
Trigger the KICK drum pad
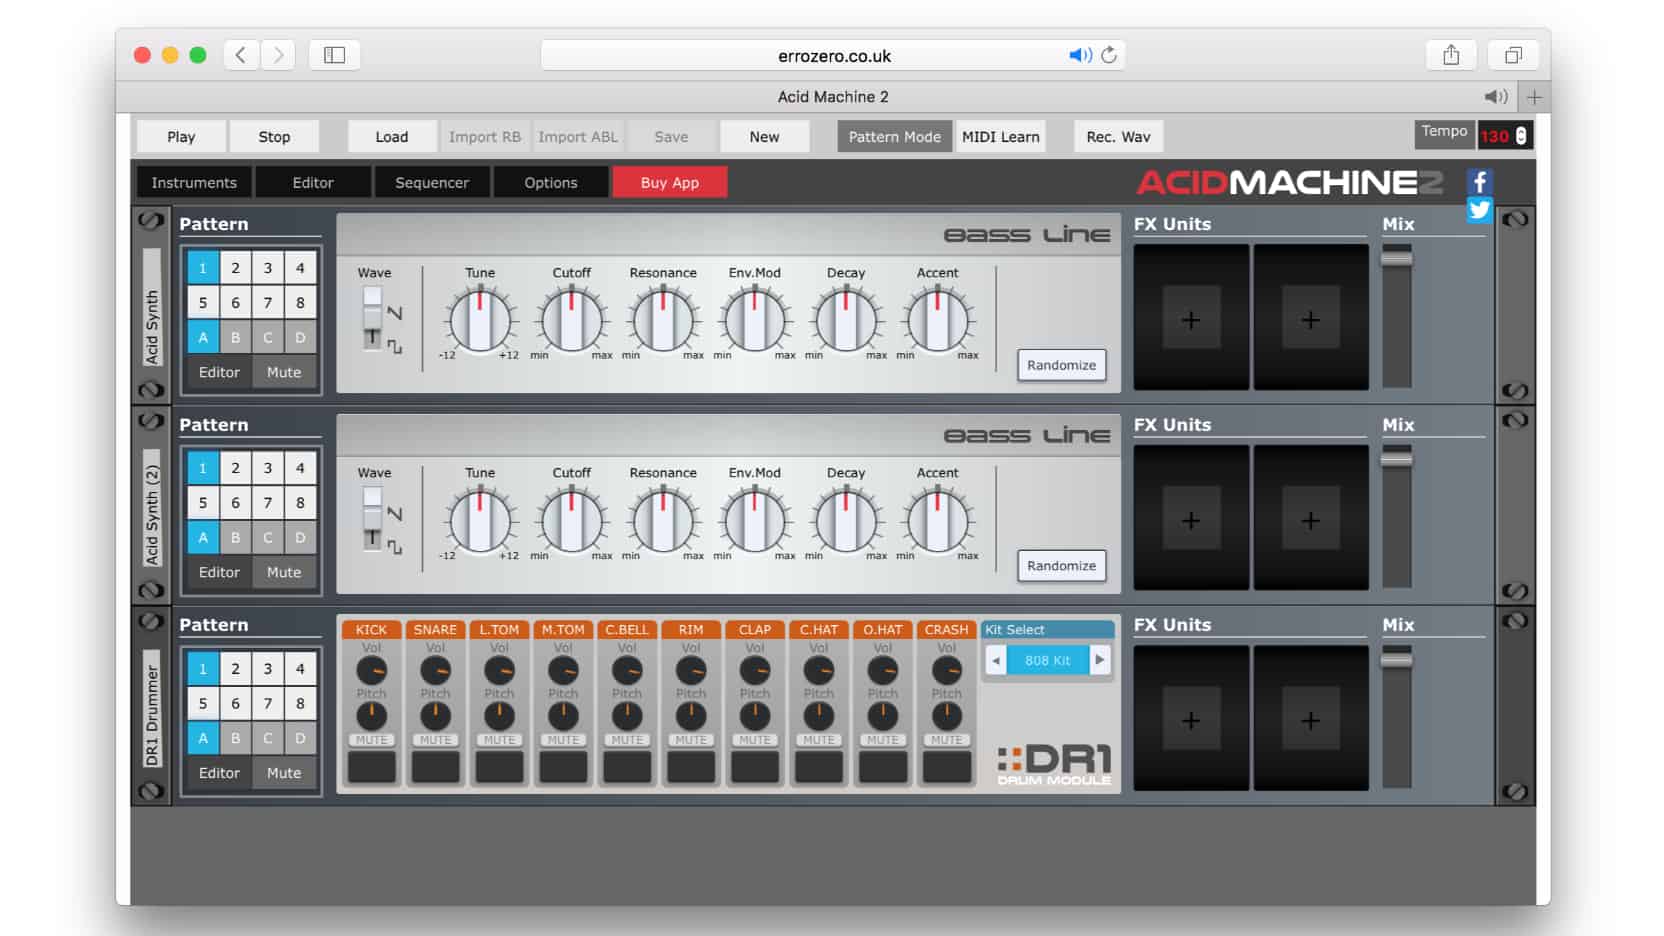point(371,767)
